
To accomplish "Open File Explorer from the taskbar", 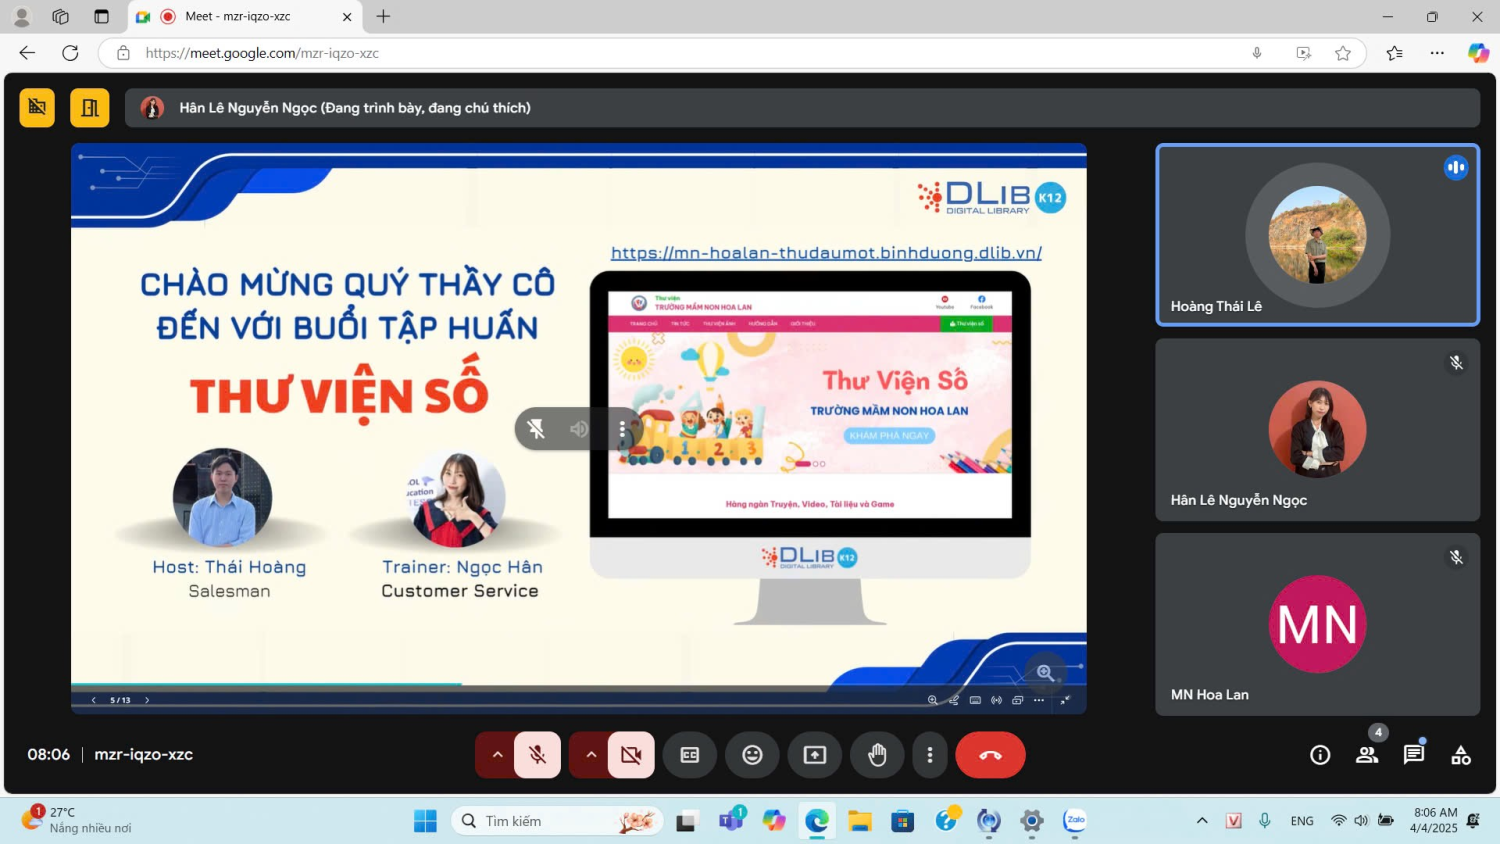I will (x=860, y=821).
